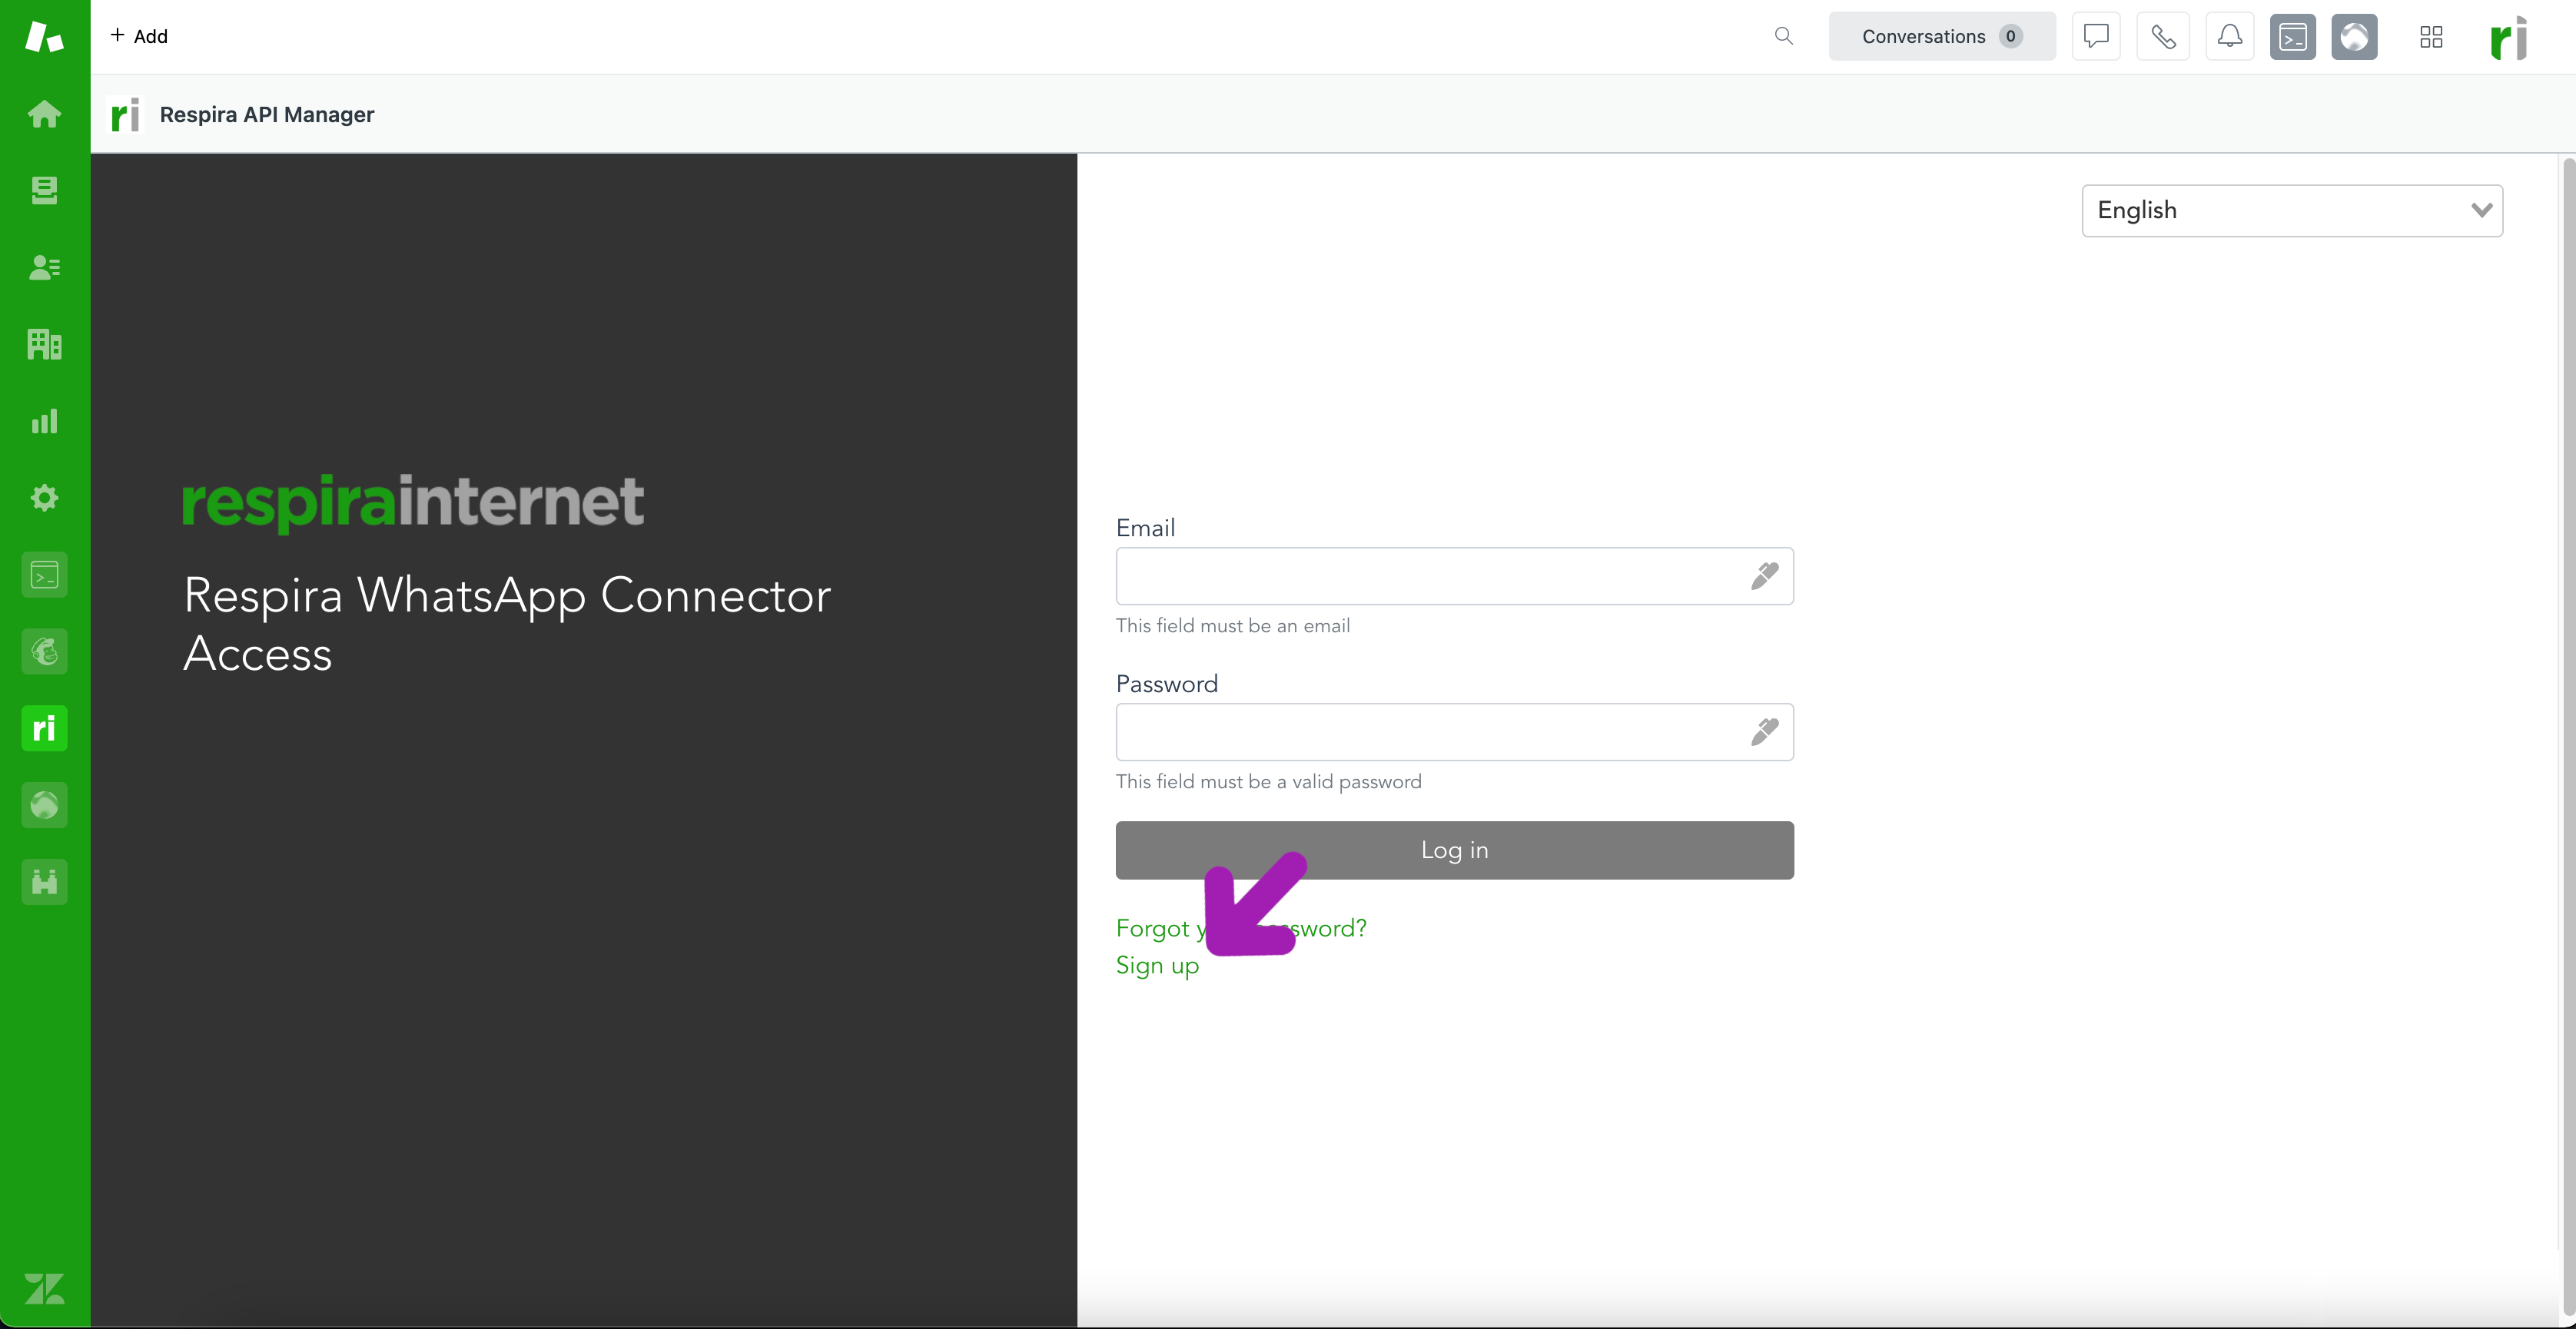The image size is (2576, 1329).
Task: Open the English language dropdown
Action: 2292,210
